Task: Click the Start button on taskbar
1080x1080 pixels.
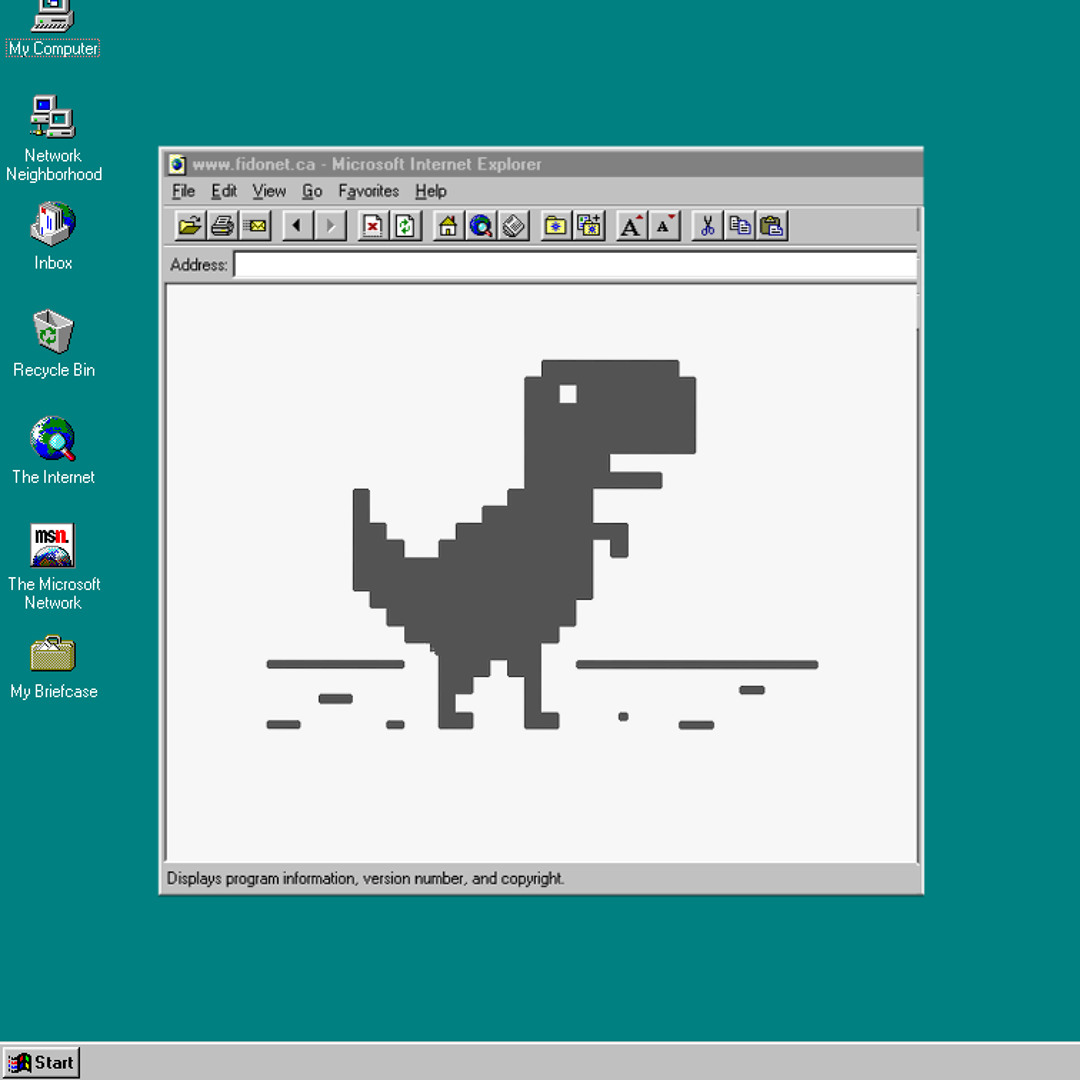Action: click(x=41, y=1062)
